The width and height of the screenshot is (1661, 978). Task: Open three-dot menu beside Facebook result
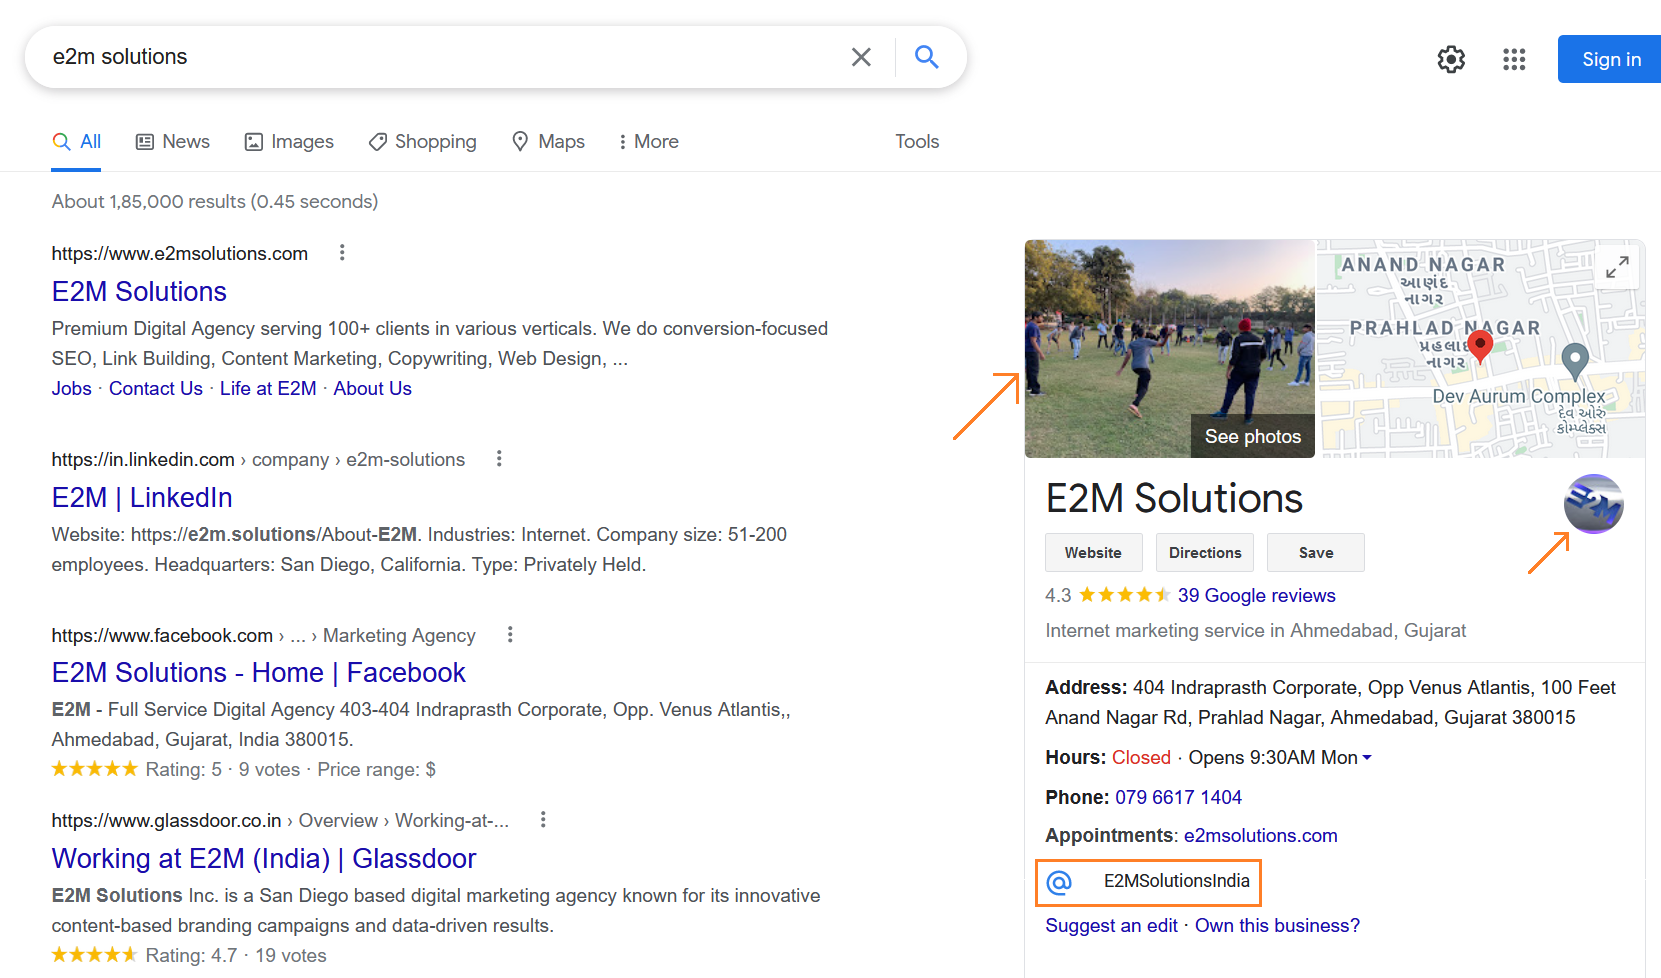coord(510,634)
